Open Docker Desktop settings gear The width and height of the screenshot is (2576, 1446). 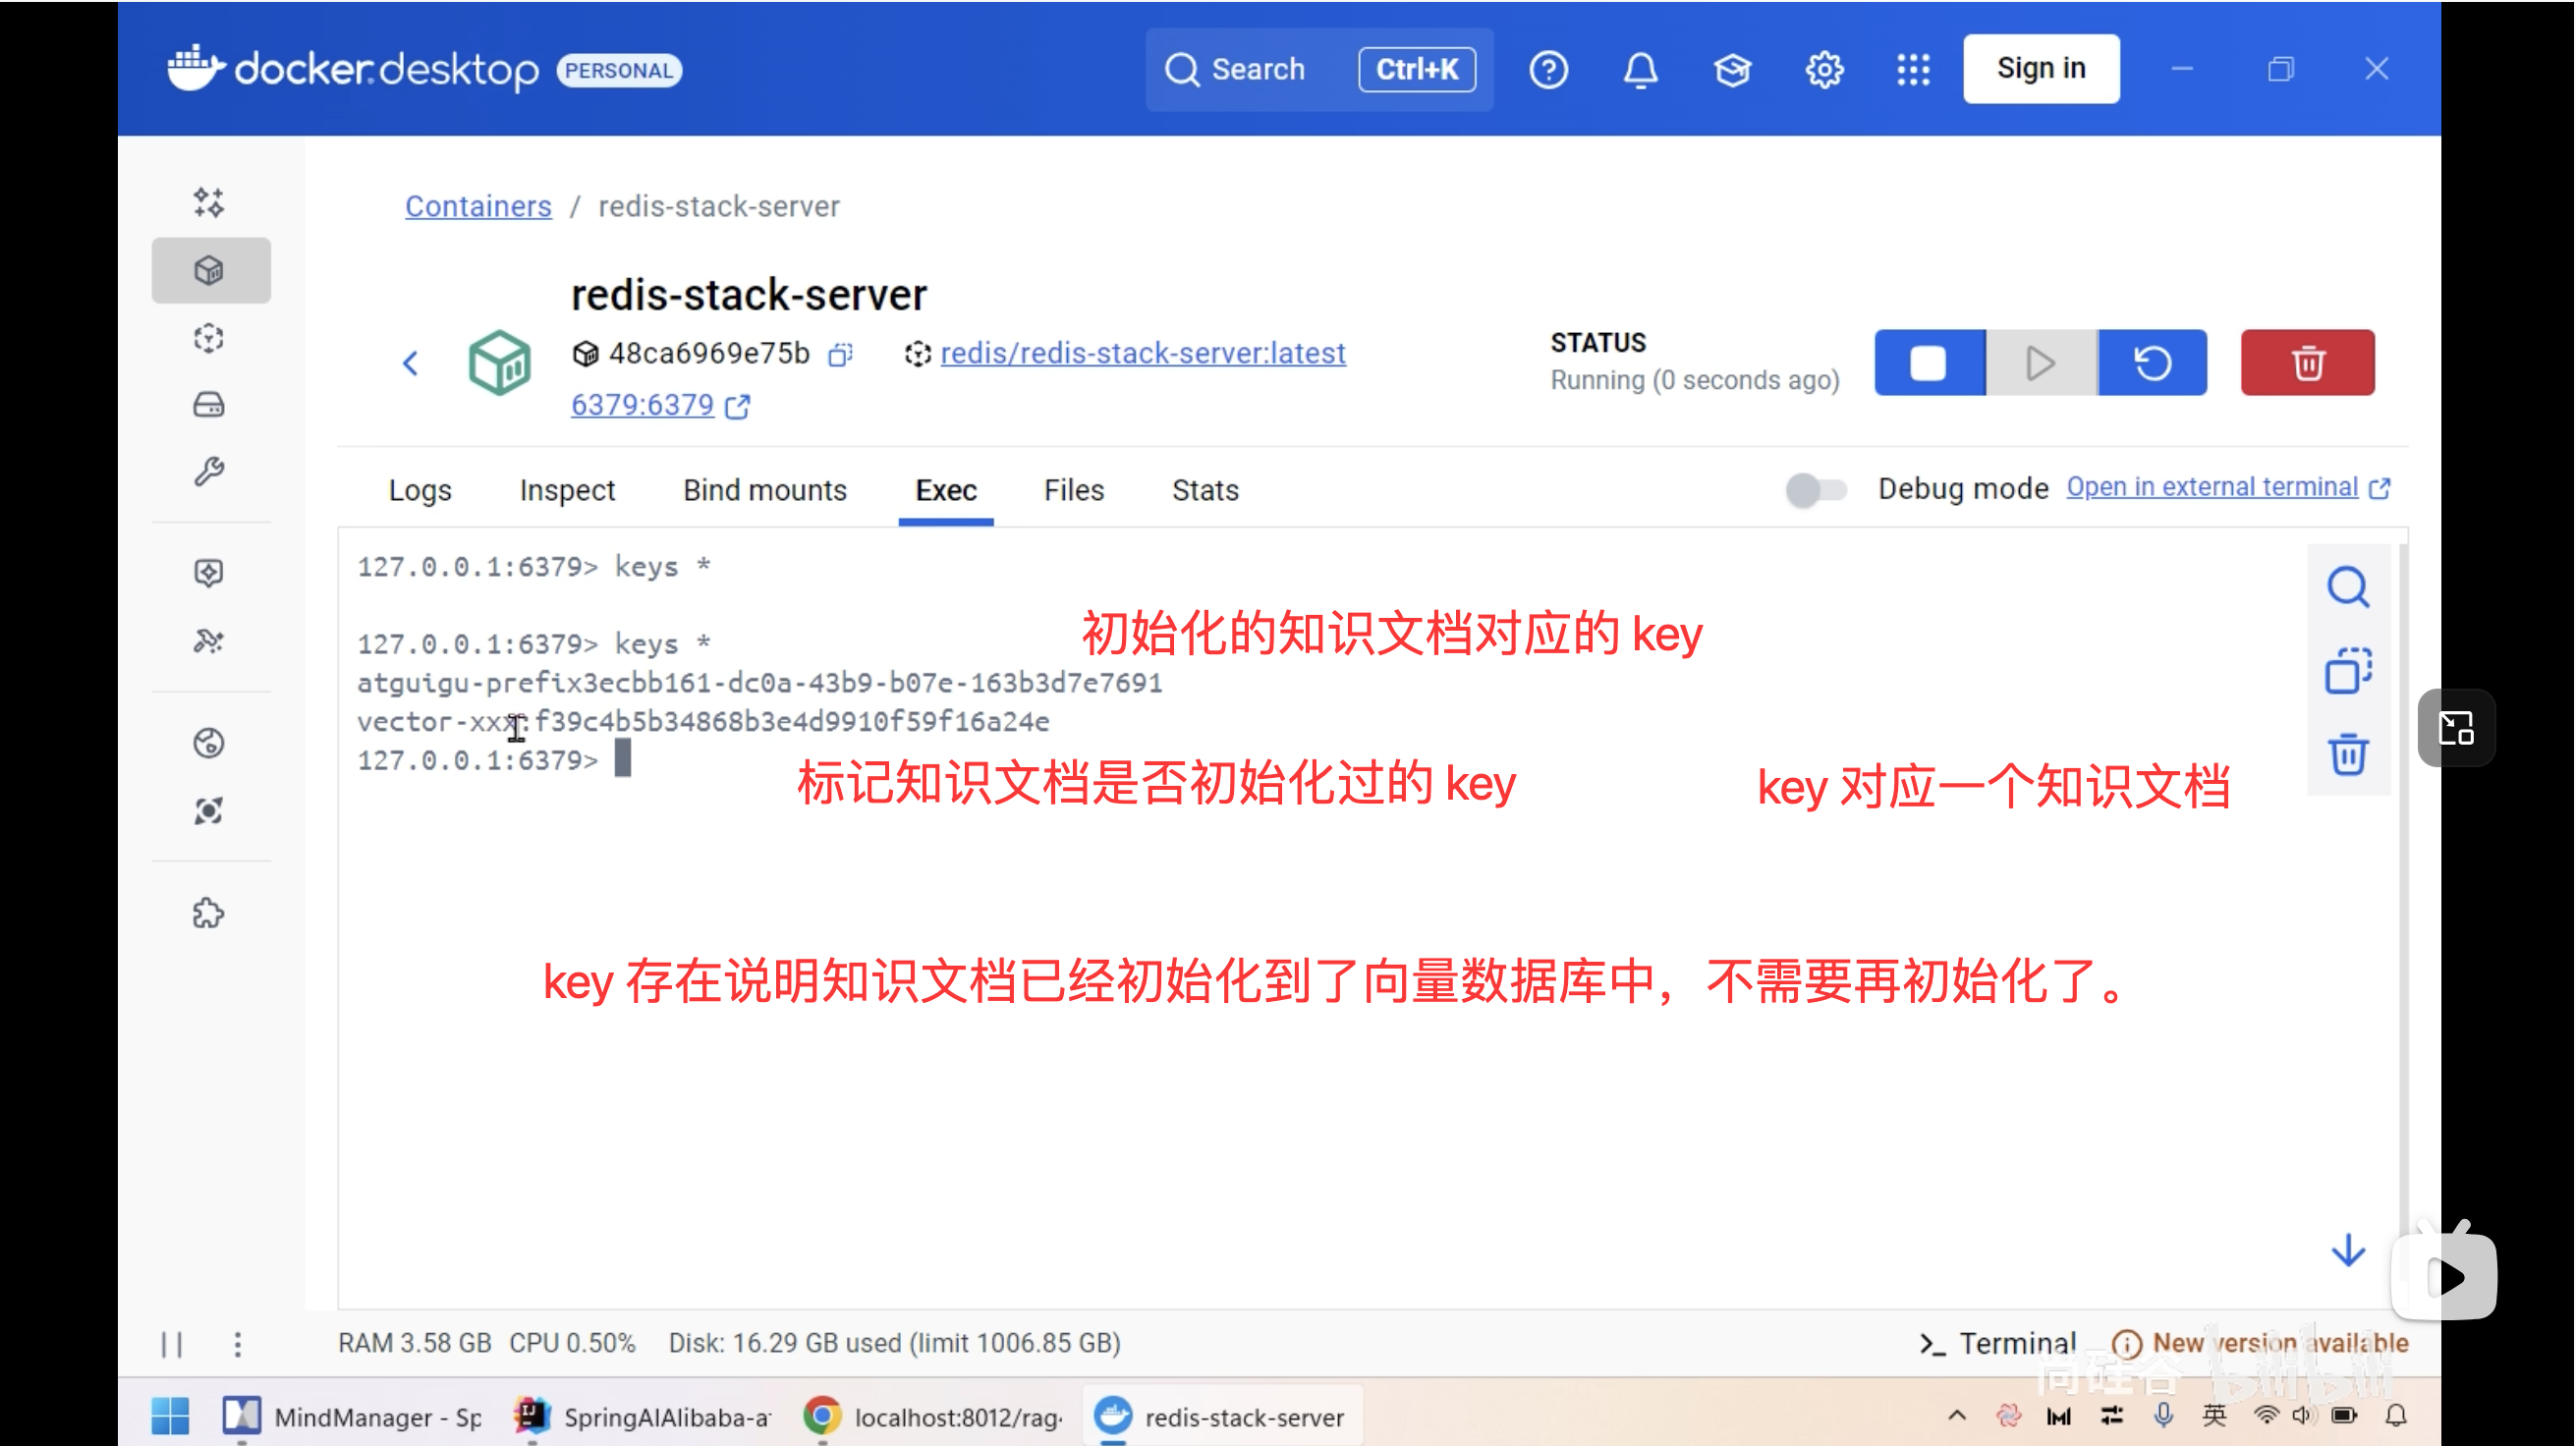1824,69
